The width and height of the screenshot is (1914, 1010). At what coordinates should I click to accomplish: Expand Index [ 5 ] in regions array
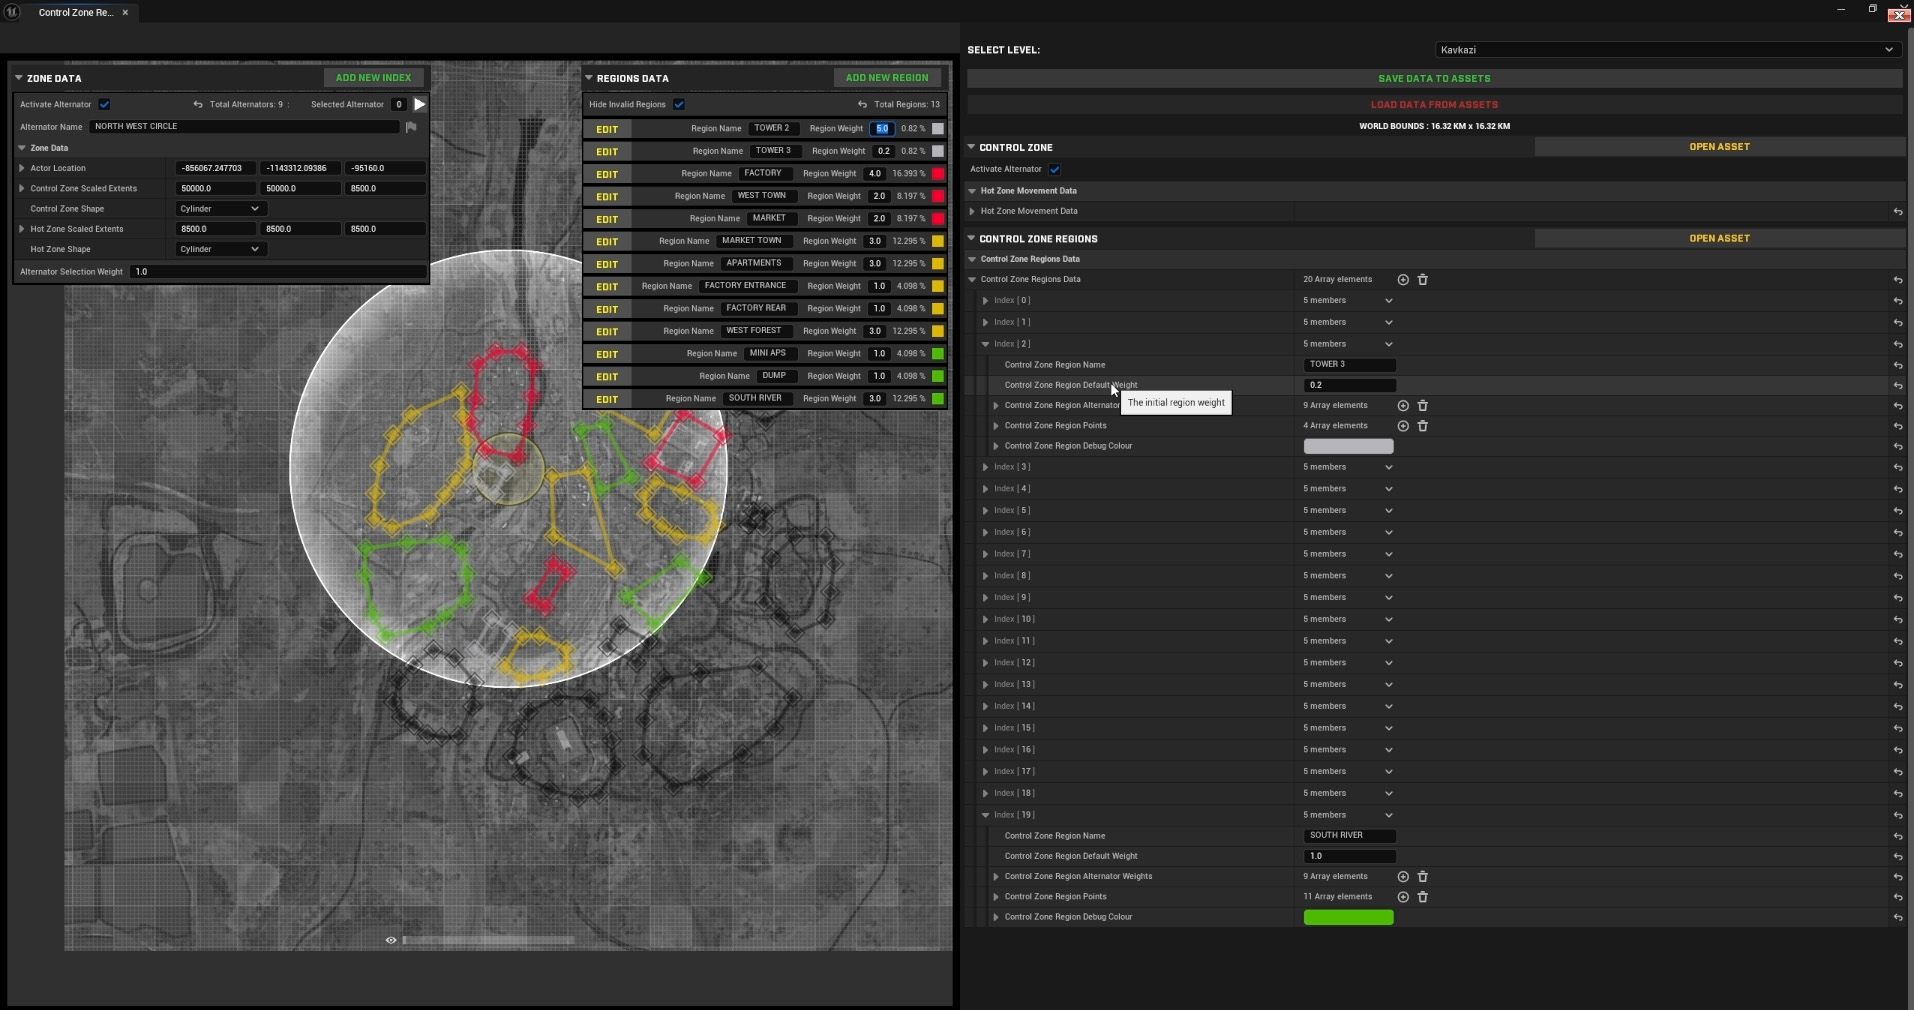986,511
